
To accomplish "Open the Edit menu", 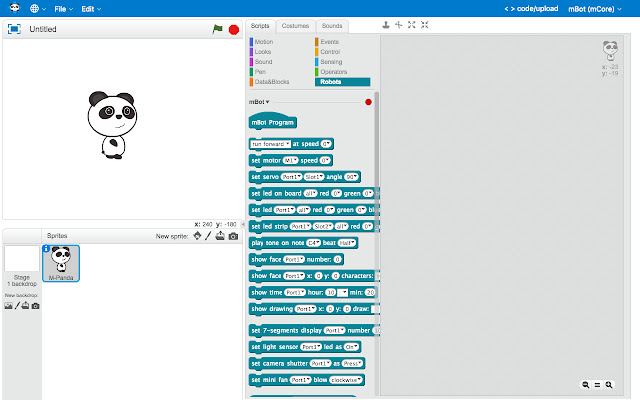I will (x=91, y=9).
